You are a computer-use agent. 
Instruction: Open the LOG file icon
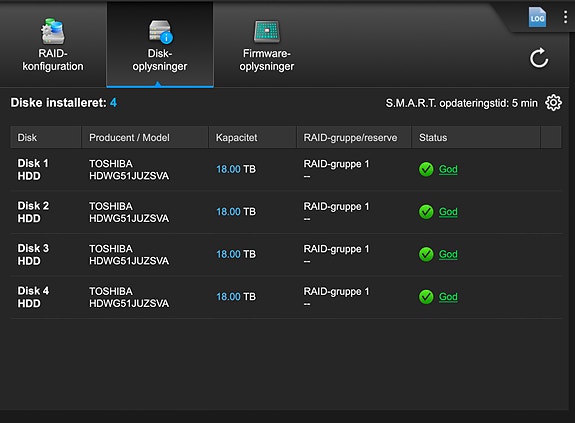coord(537,17)
